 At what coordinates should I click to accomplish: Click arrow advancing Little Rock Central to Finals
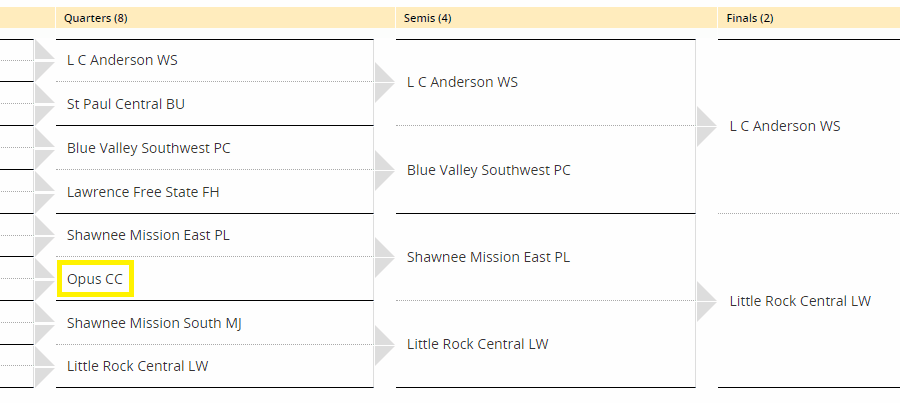pyautogui.click(x=706, y=301)
